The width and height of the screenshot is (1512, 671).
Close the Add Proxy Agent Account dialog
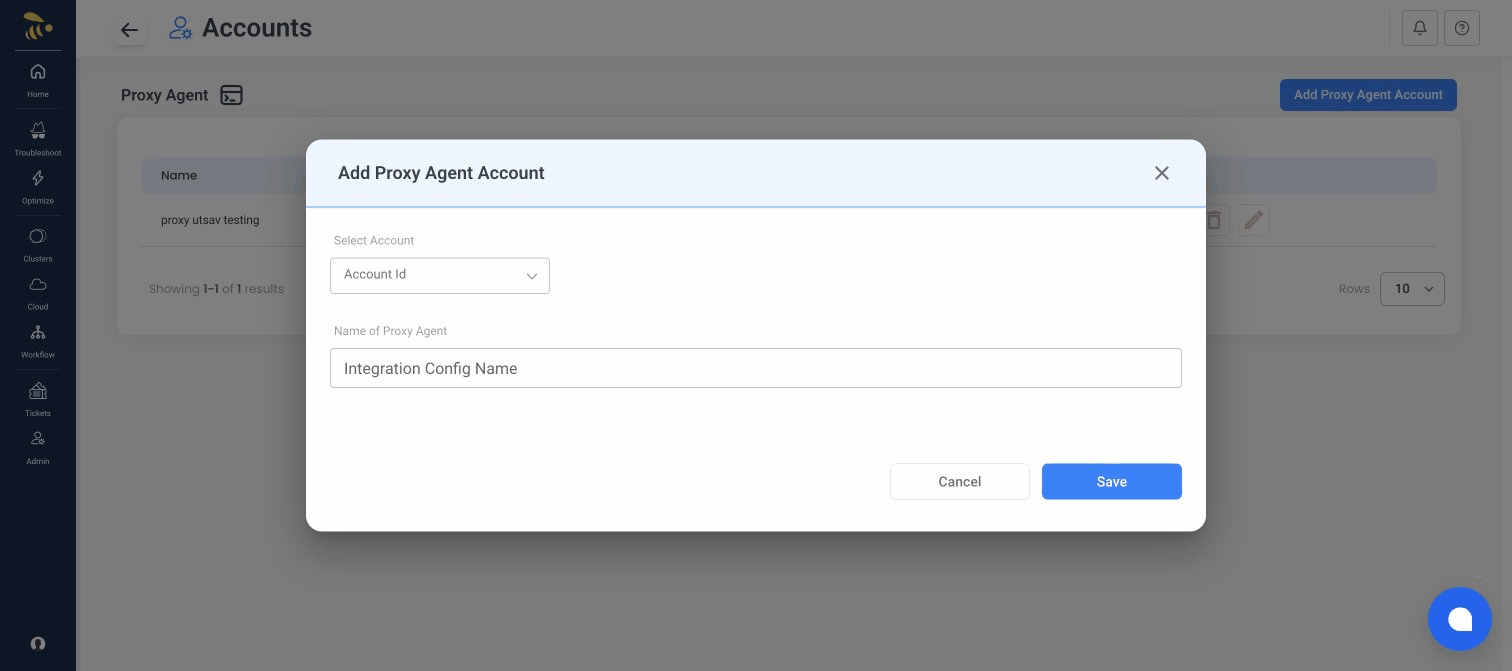pyautogui.click(x=1162, y=173)
